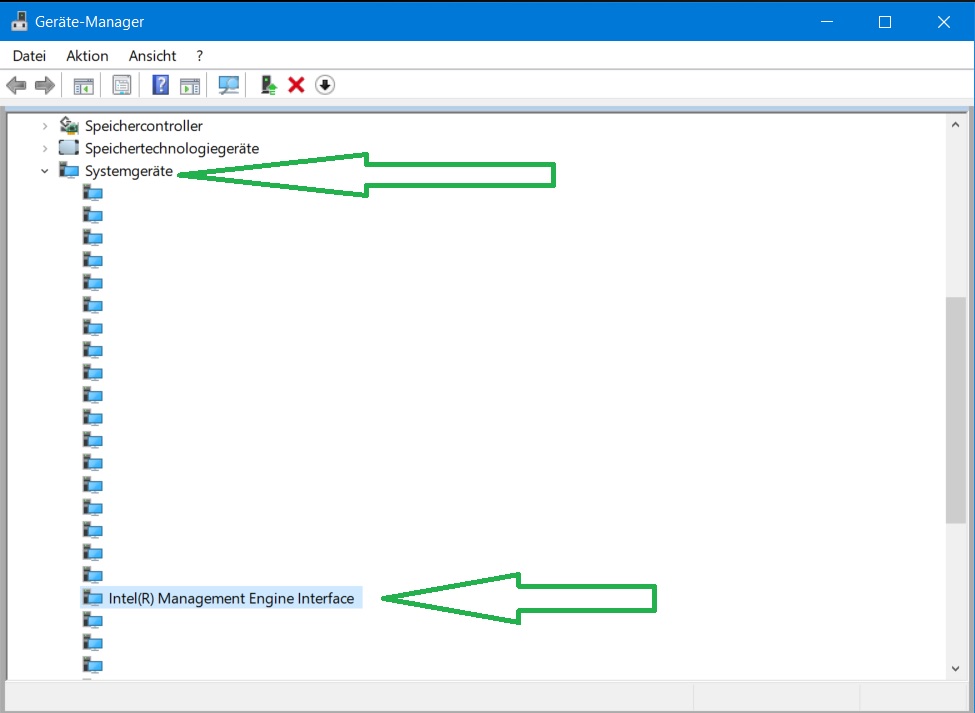Expand the Speichertechnologiegeräte category
975x713 pixels.
click(x=45, y=149)
